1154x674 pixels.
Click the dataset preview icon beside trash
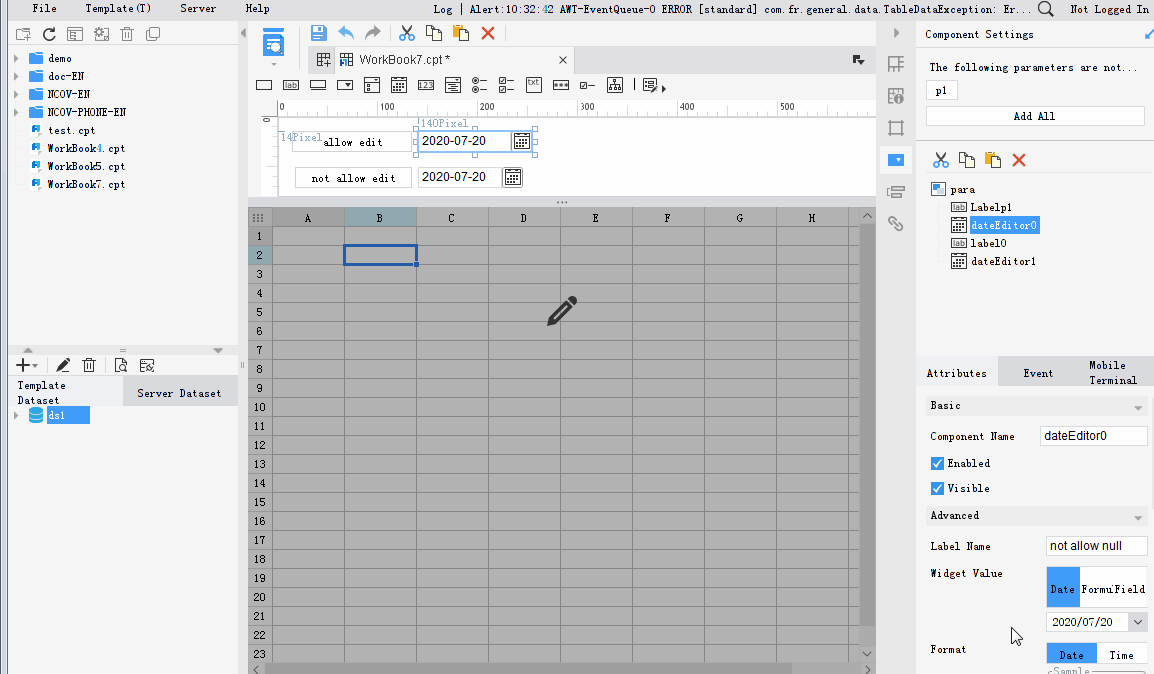(121, 366)
